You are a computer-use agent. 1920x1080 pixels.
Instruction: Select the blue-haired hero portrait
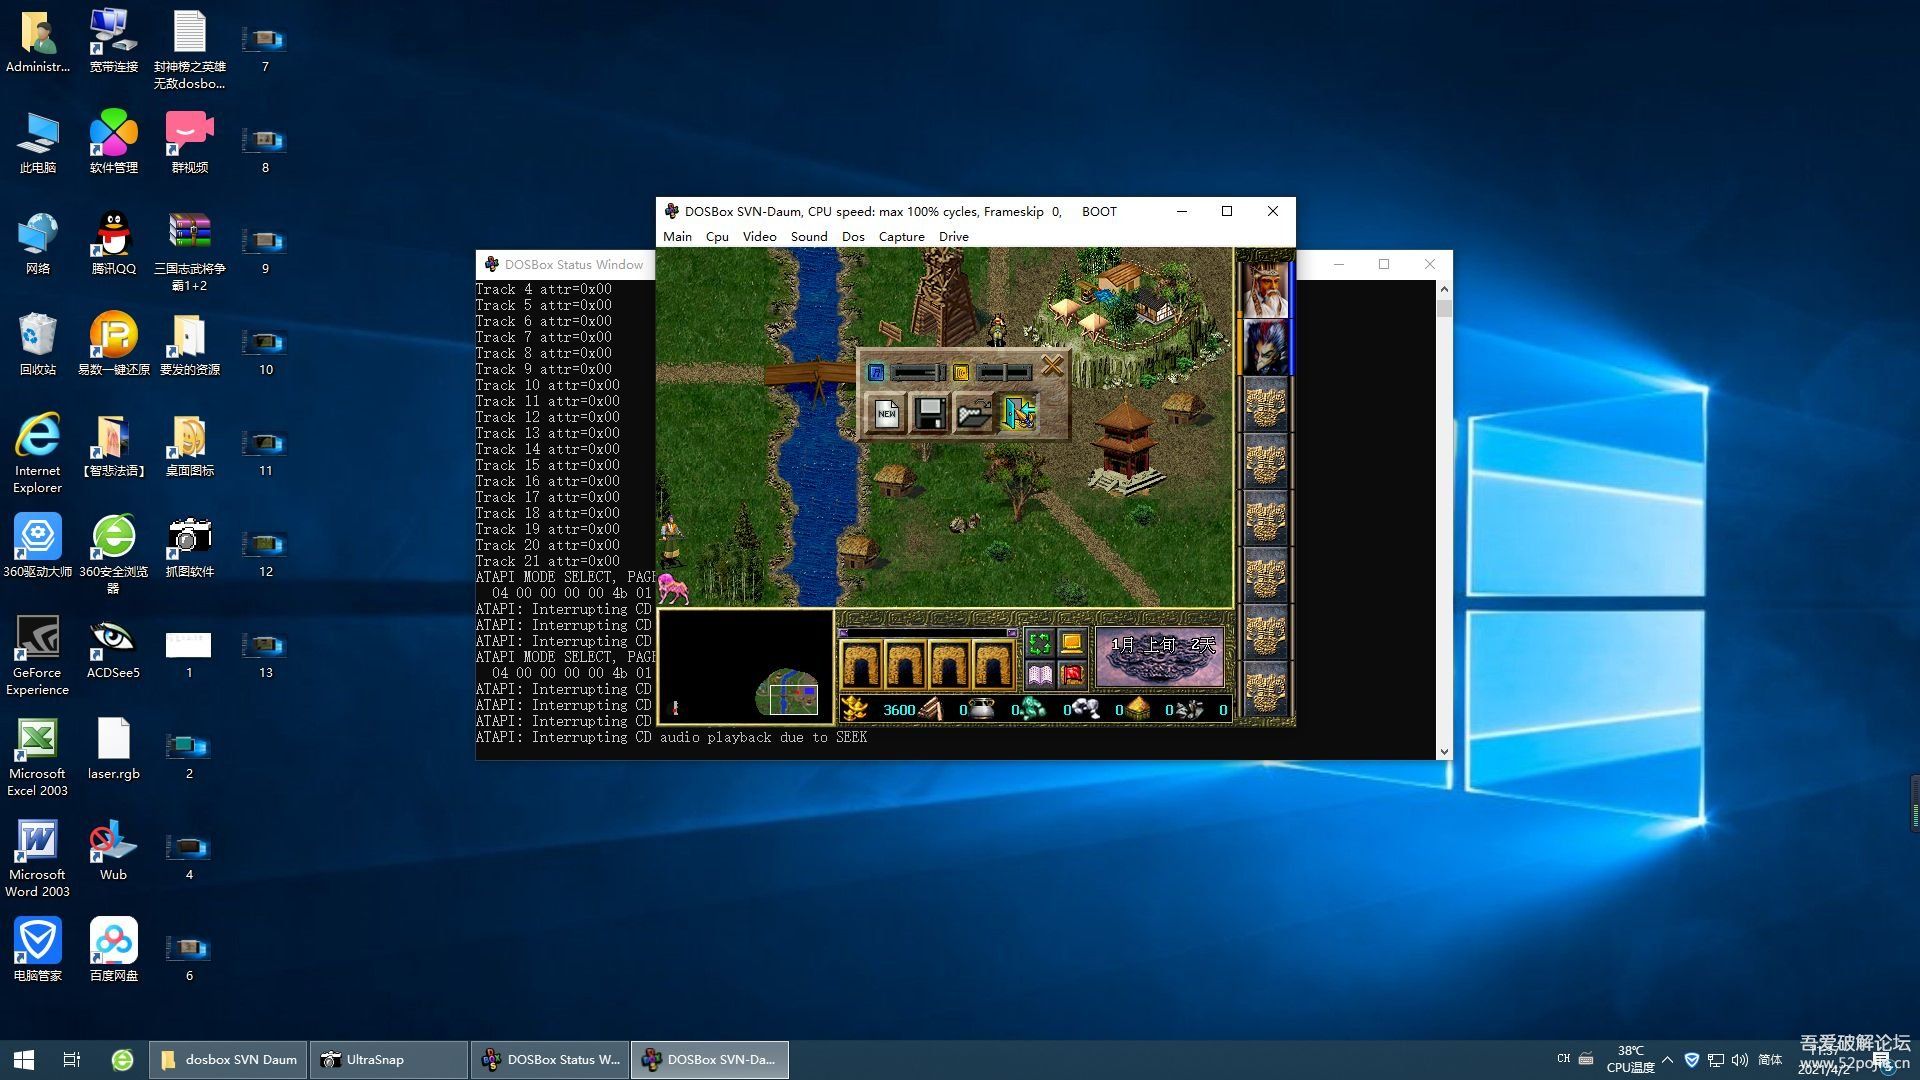click(x=1265, y=346)
